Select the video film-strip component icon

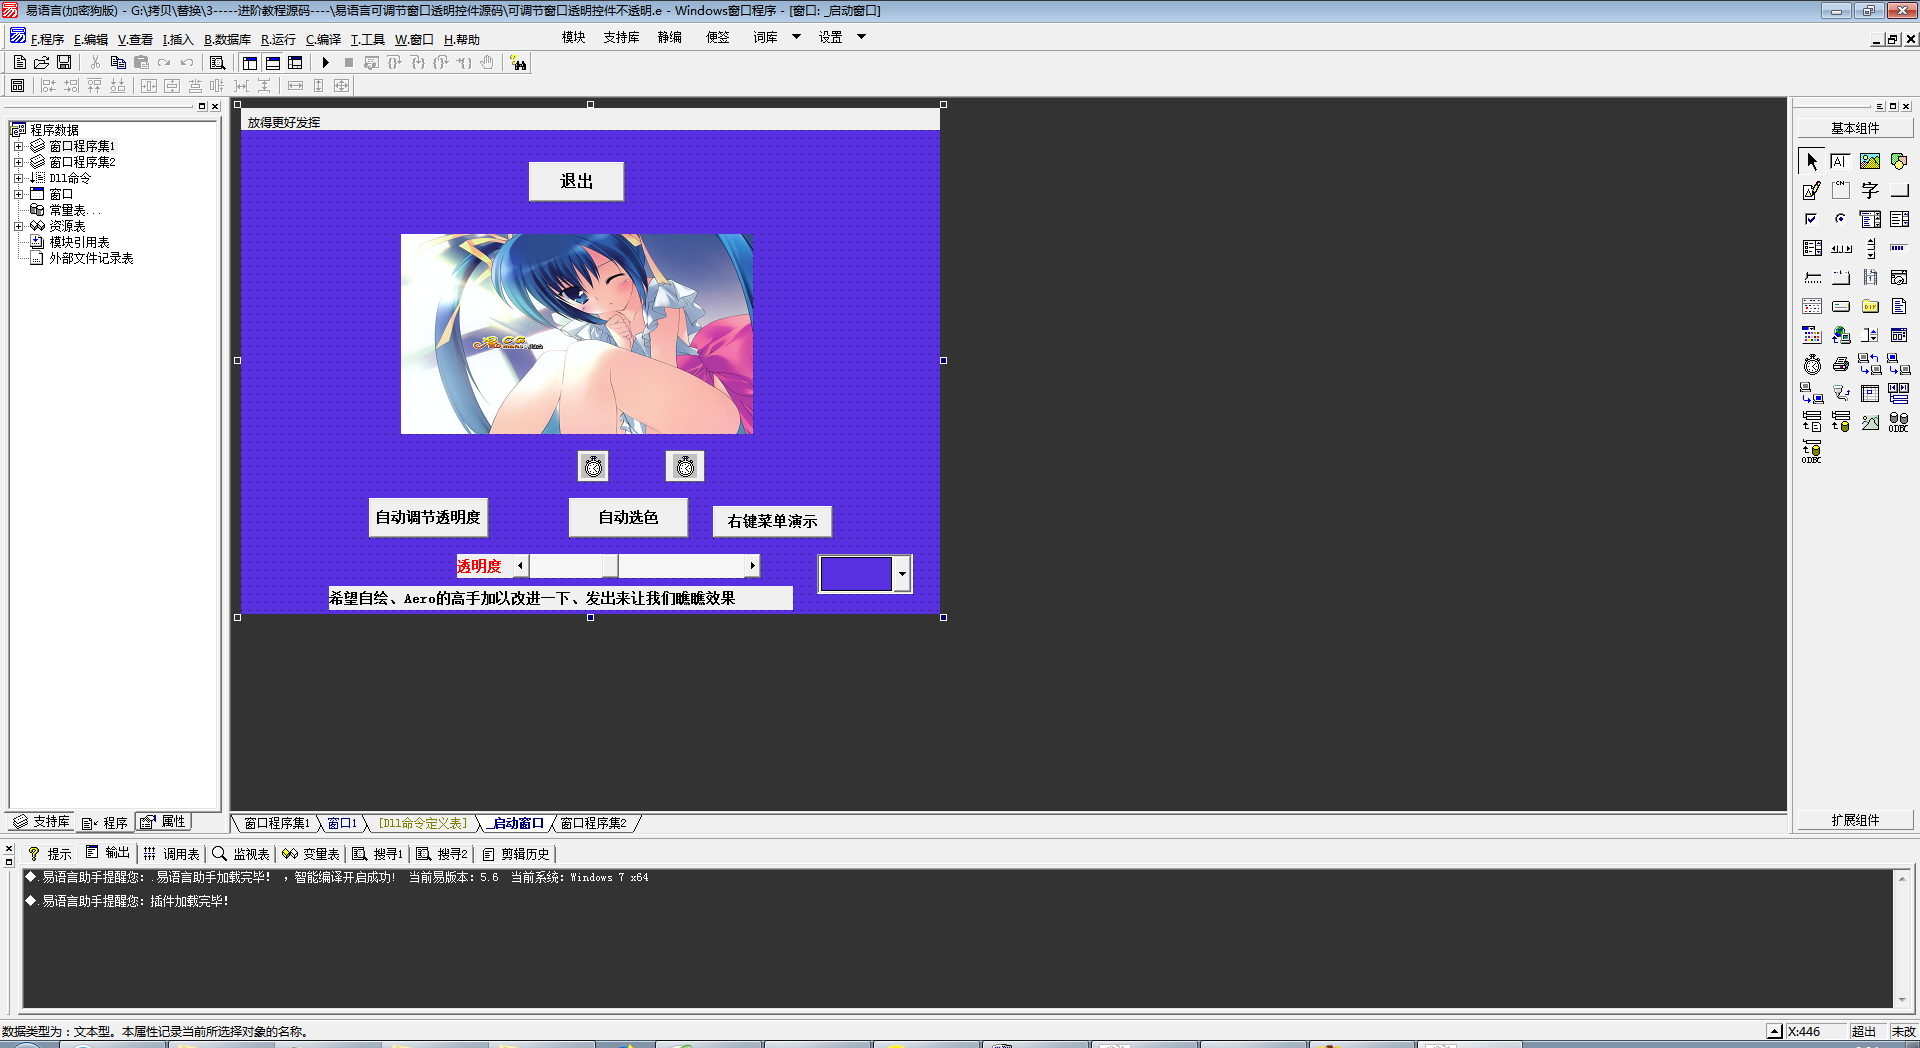tap(1870, 277)
